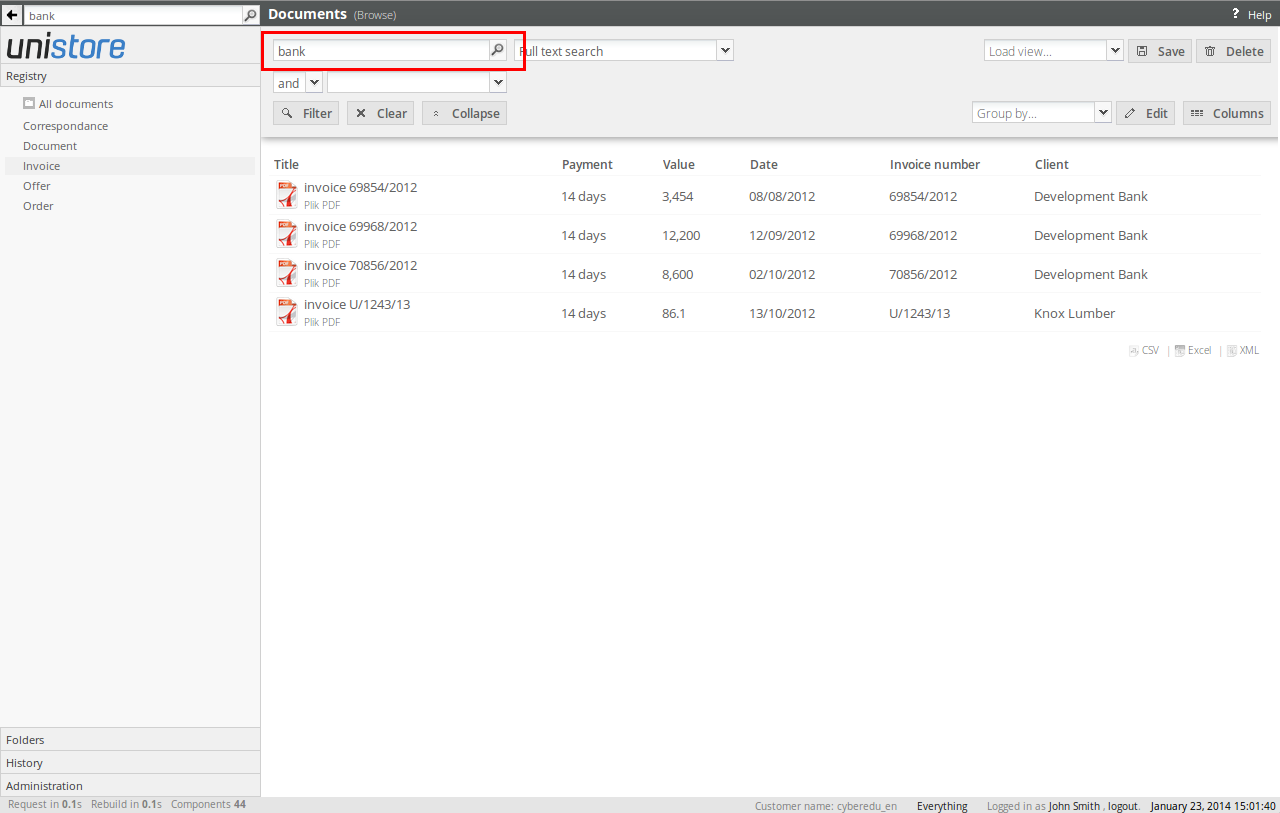
Task: Open invoice 69854/2012 title link
Action: tap(360, 187)
